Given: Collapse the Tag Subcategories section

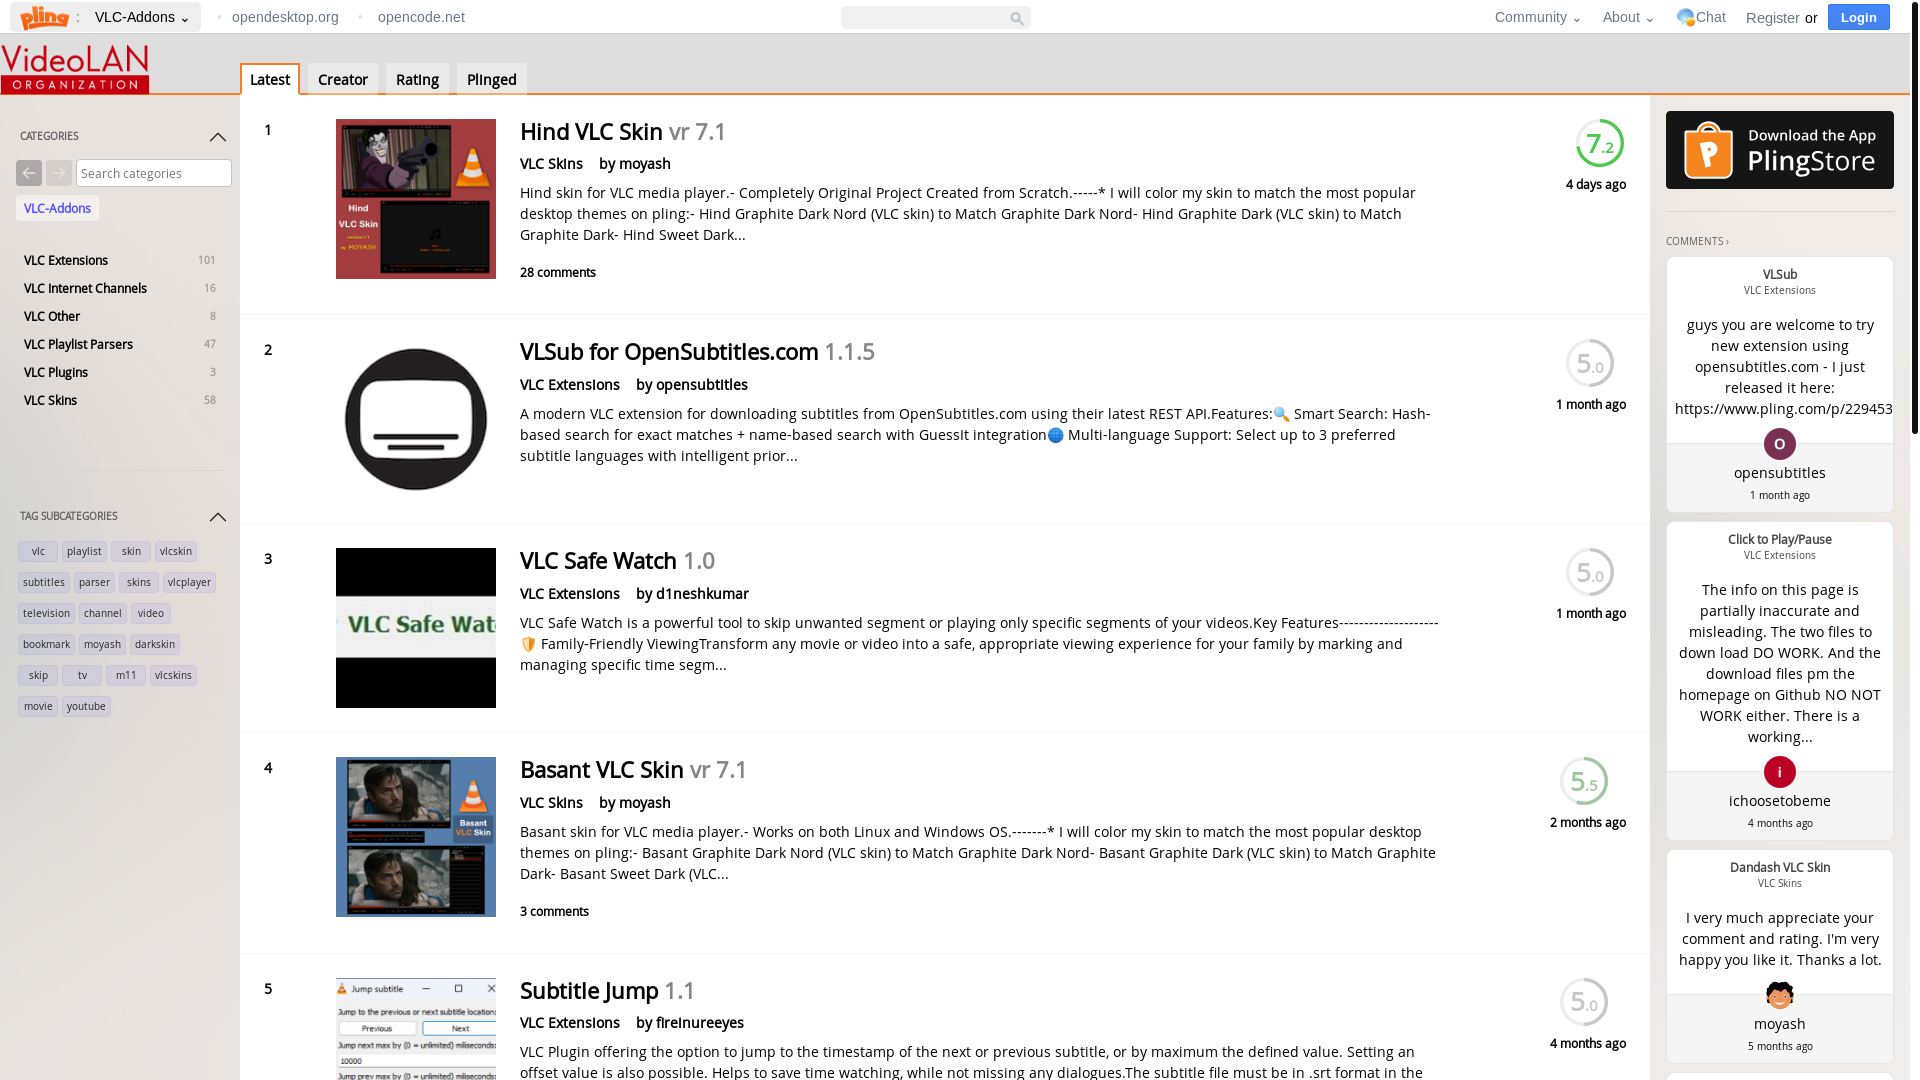Looking at the screenshot, I should click(218, 517).
